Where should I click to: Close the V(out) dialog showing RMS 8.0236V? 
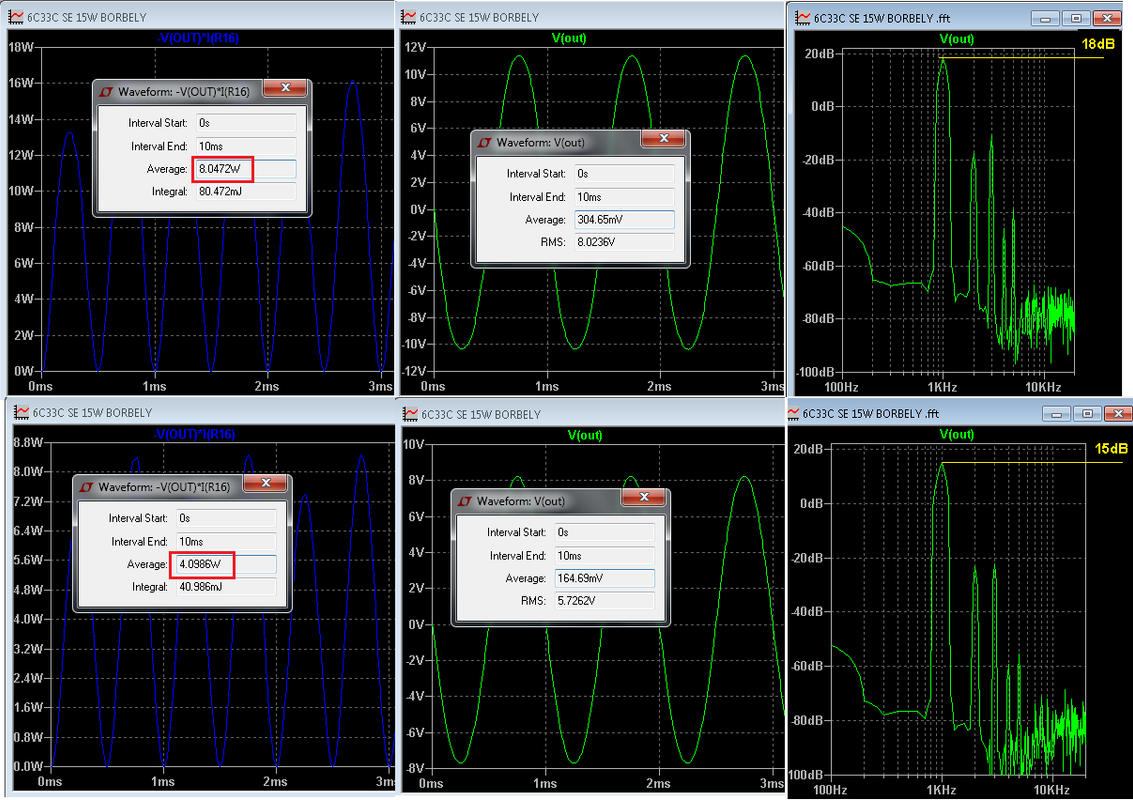[x=664, y=139]
